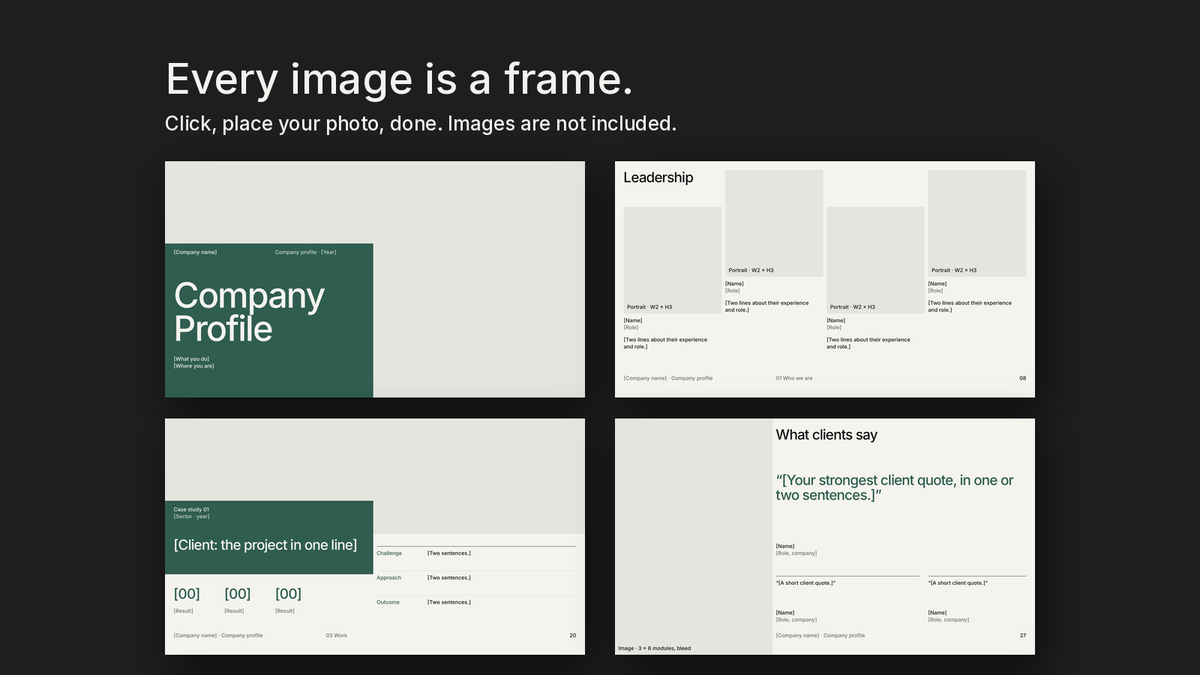The image size is (1200, 675).
Task: Click the "[Where you are]" placeholder line
Action: [x=194, y=366]
